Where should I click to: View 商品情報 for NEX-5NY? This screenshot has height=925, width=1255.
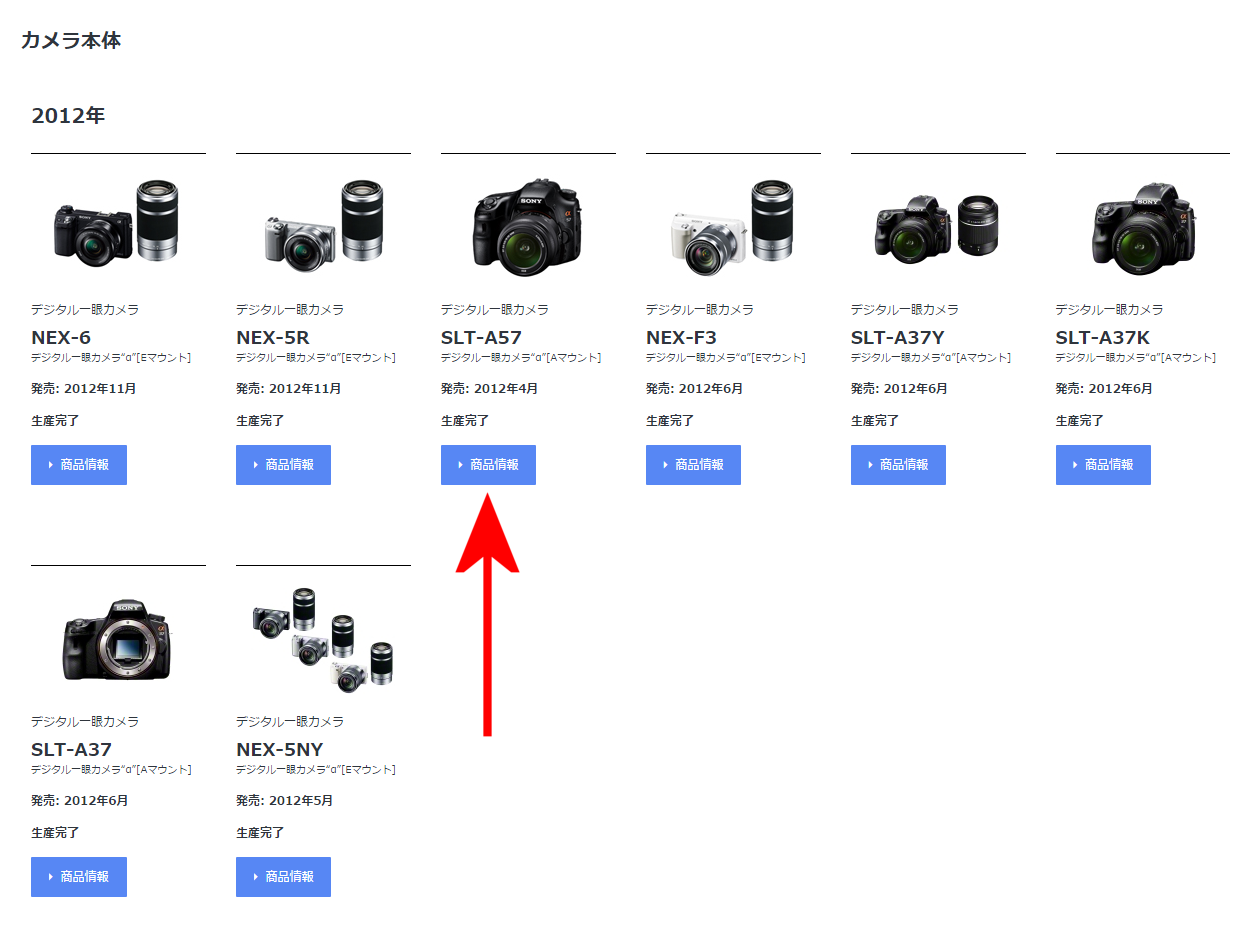click(x=283, y=877)
